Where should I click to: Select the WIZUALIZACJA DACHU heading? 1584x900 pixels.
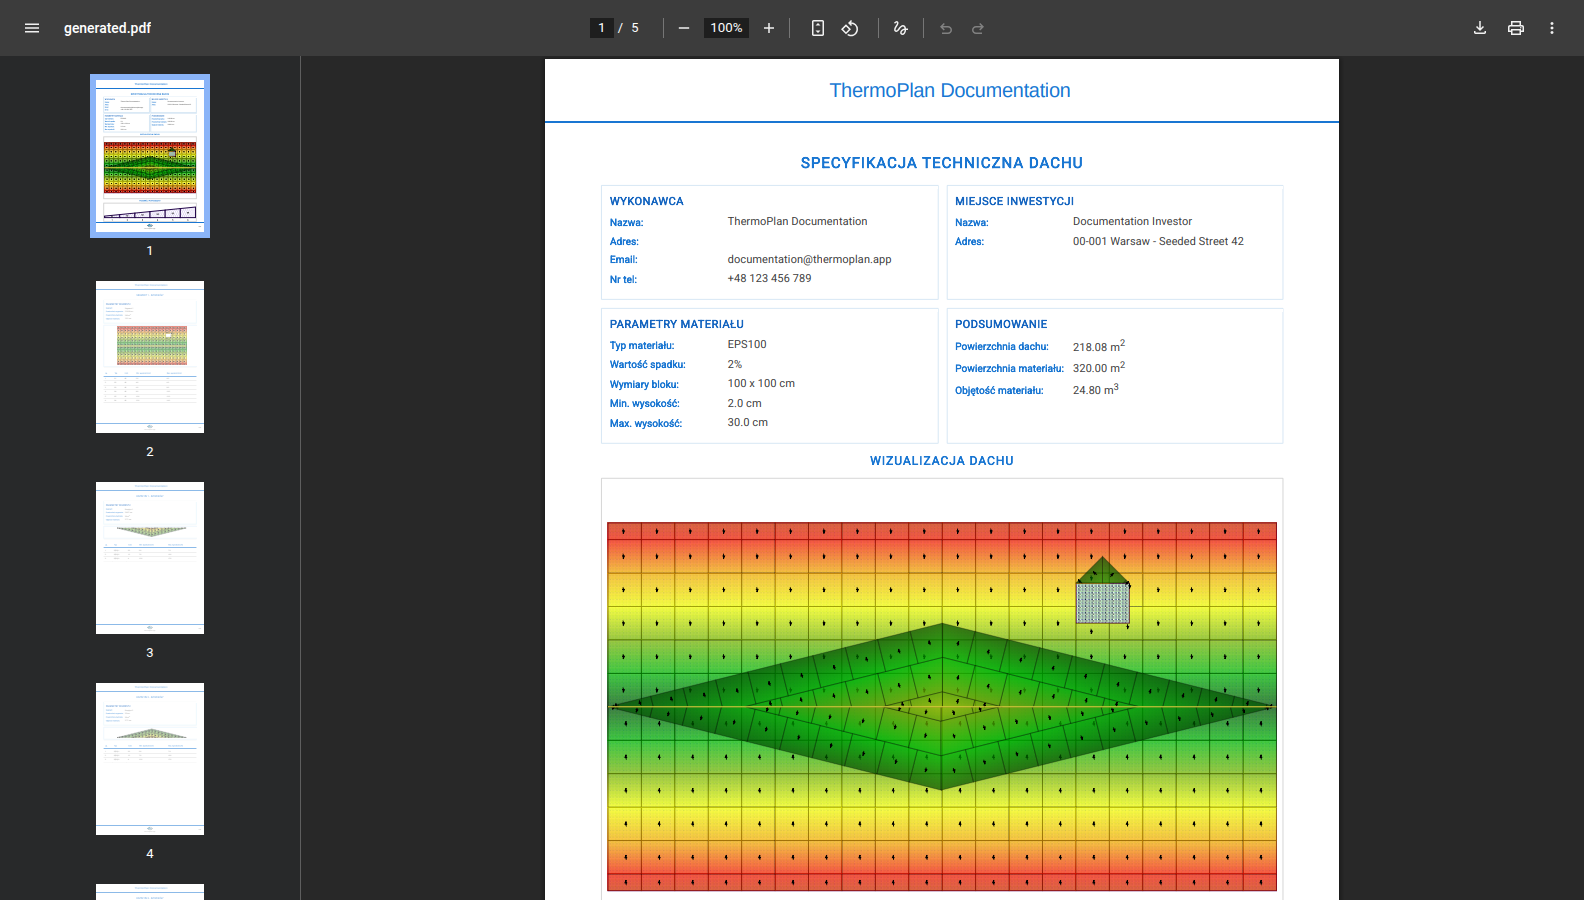(942, 461)
